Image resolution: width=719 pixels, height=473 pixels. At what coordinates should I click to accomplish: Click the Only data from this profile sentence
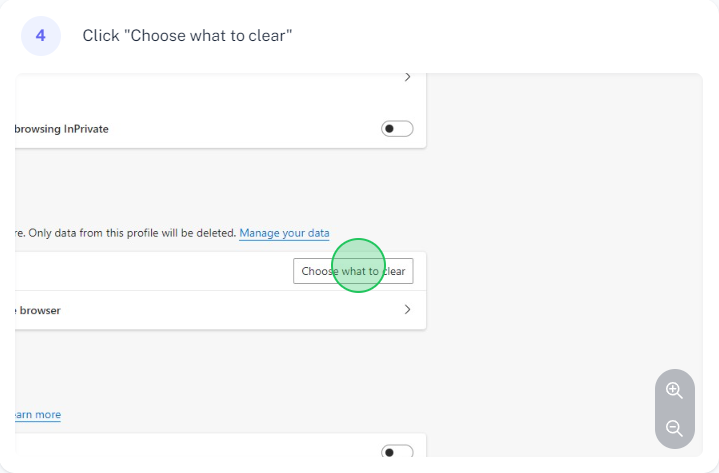[126, 233]
